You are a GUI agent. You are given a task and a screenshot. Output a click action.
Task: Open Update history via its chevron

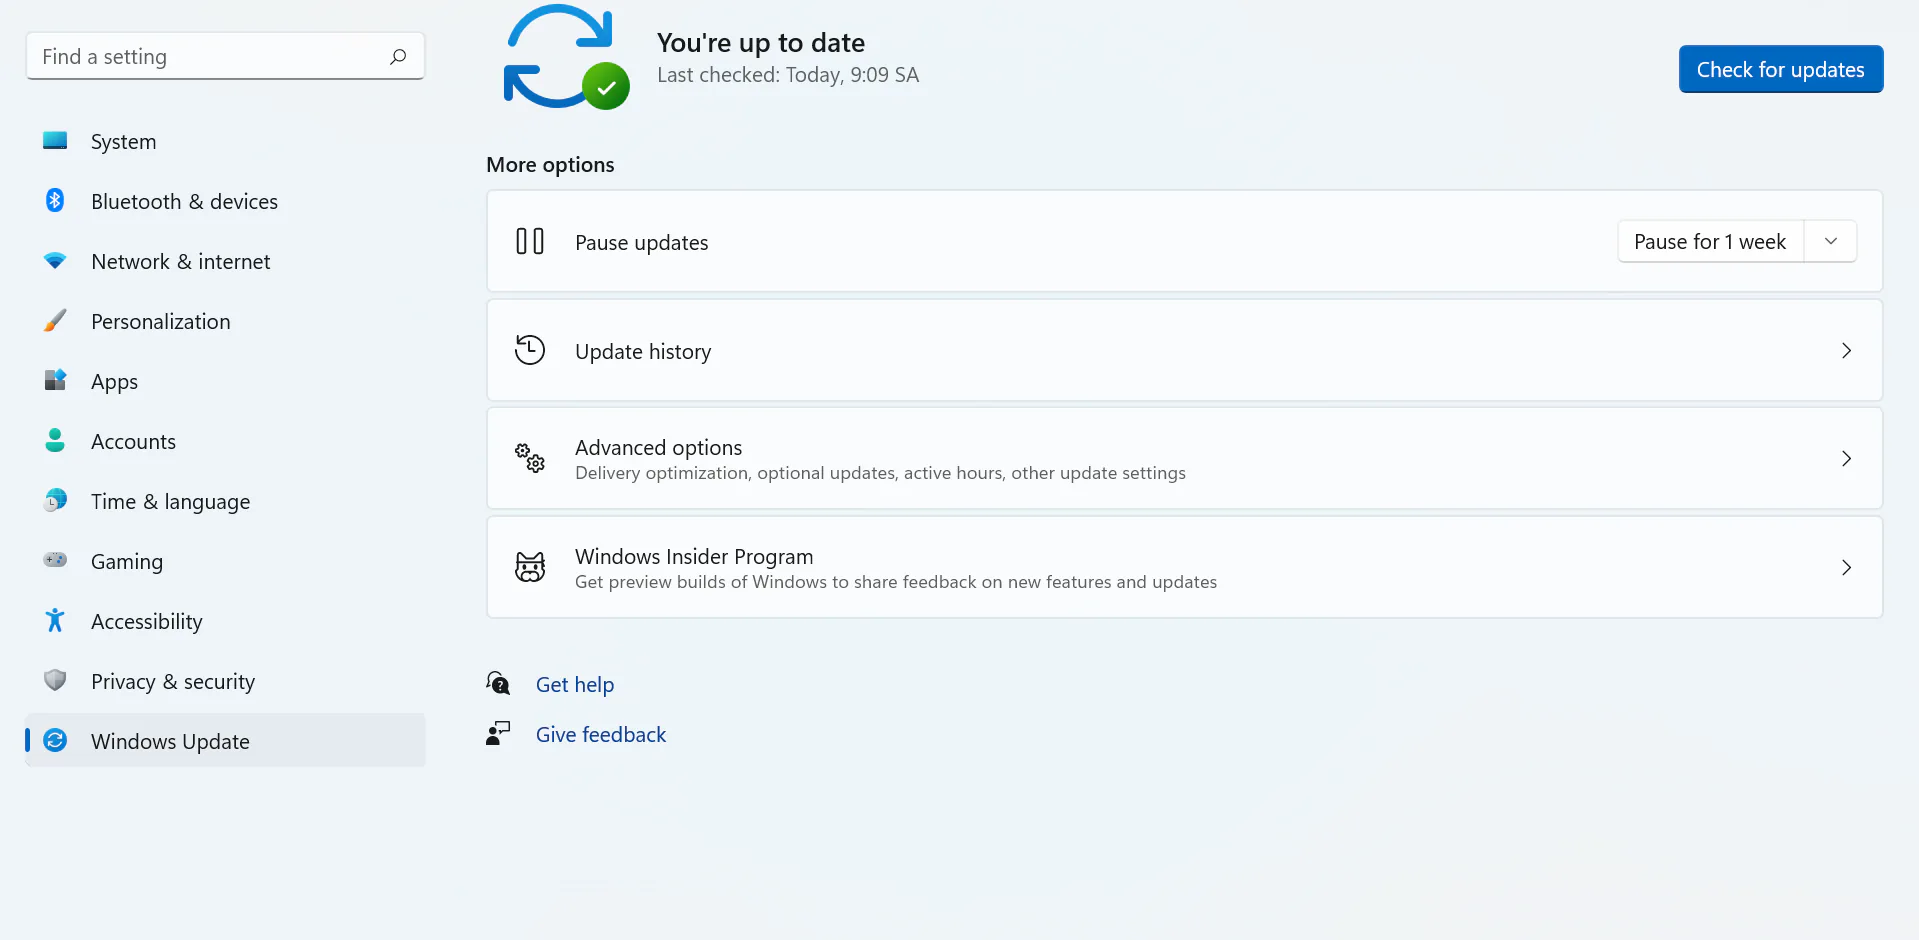(1846, 351)
